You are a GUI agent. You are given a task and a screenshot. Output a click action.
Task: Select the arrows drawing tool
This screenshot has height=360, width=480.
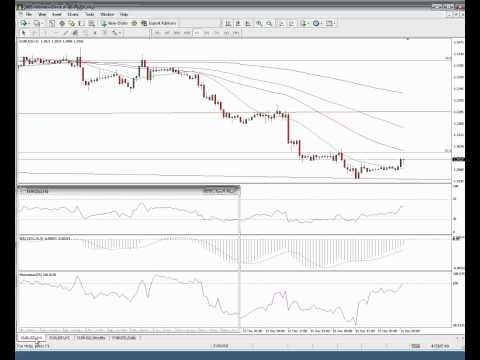[114, 33]
